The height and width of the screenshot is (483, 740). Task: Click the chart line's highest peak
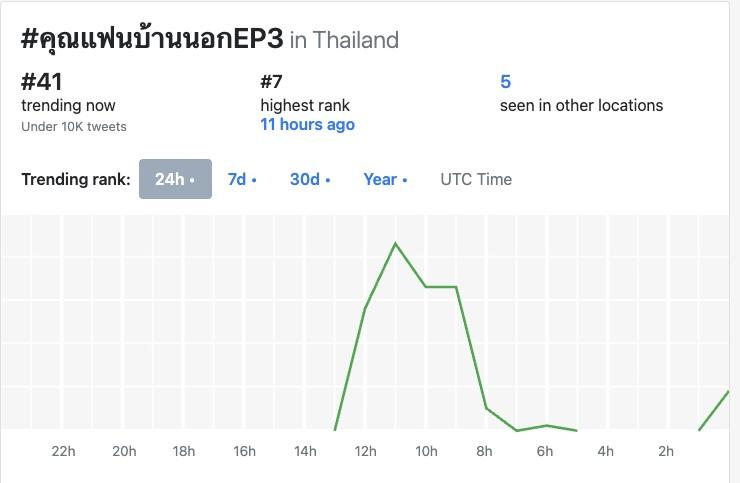click(396, 243)
